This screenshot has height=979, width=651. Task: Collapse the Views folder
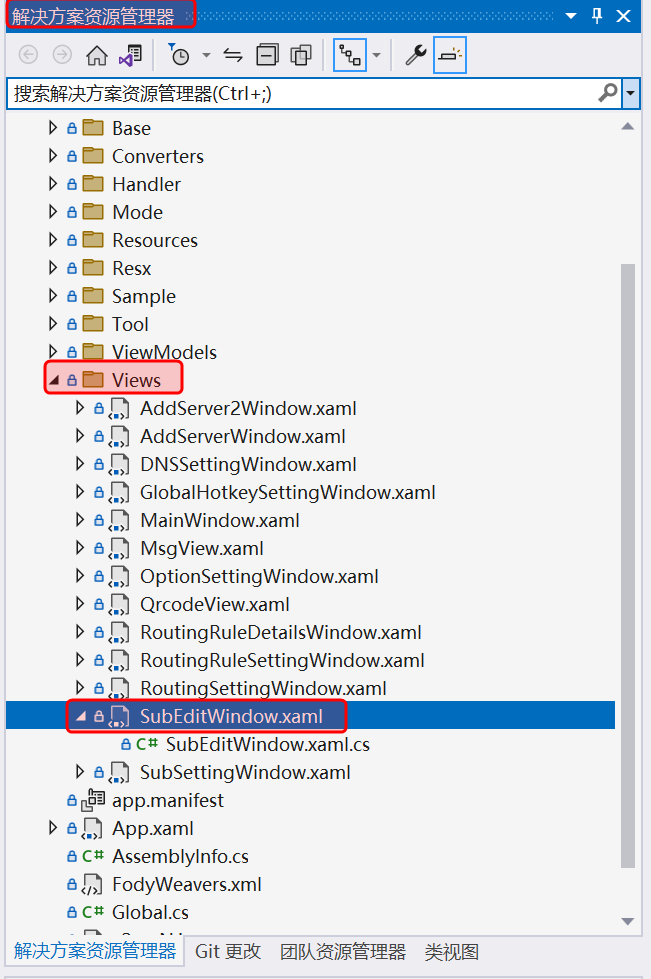coord(53,380)
